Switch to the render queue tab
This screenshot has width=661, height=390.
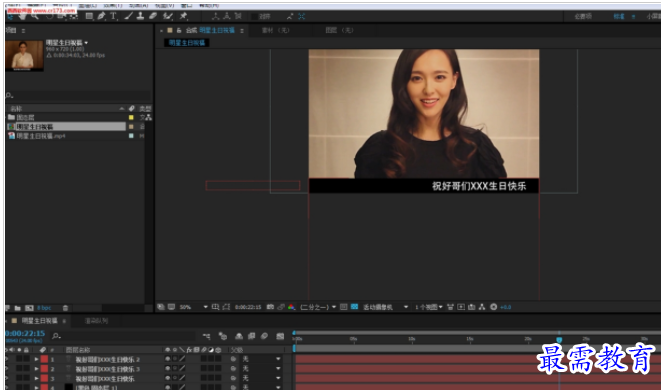(97, 321)
